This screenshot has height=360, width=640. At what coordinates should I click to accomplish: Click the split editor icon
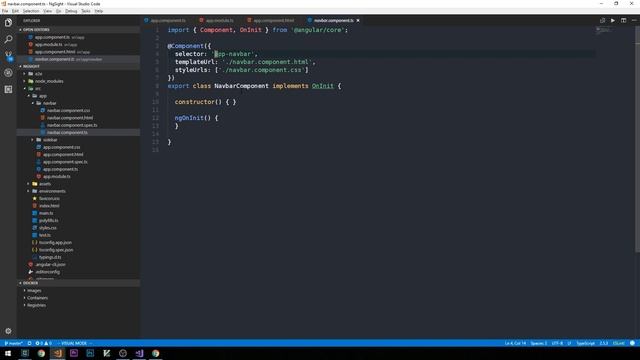pyautogui.click(x=623, y=20)
